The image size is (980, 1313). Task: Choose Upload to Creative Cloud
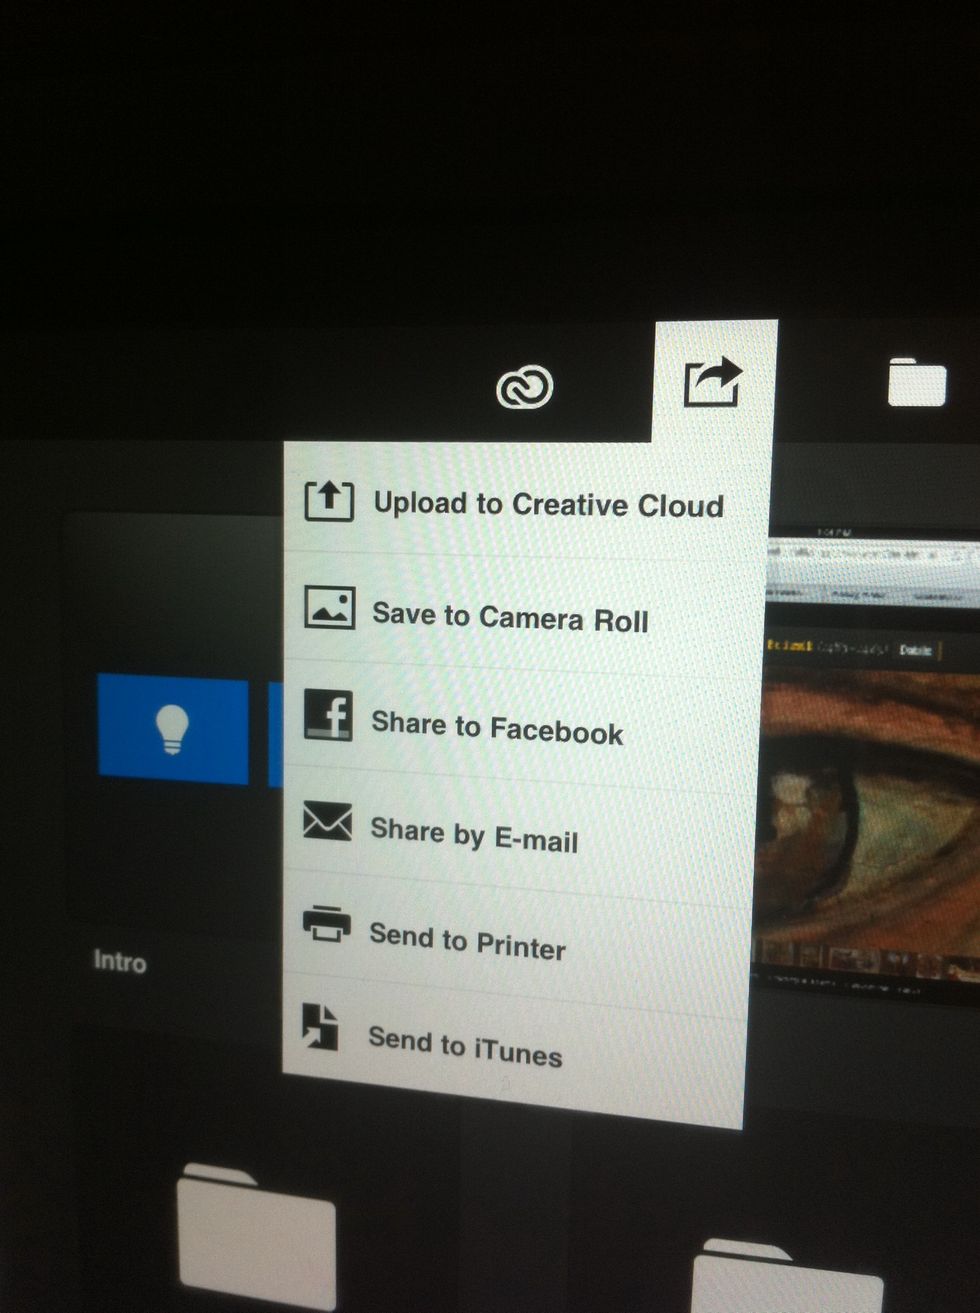[550, 505]
